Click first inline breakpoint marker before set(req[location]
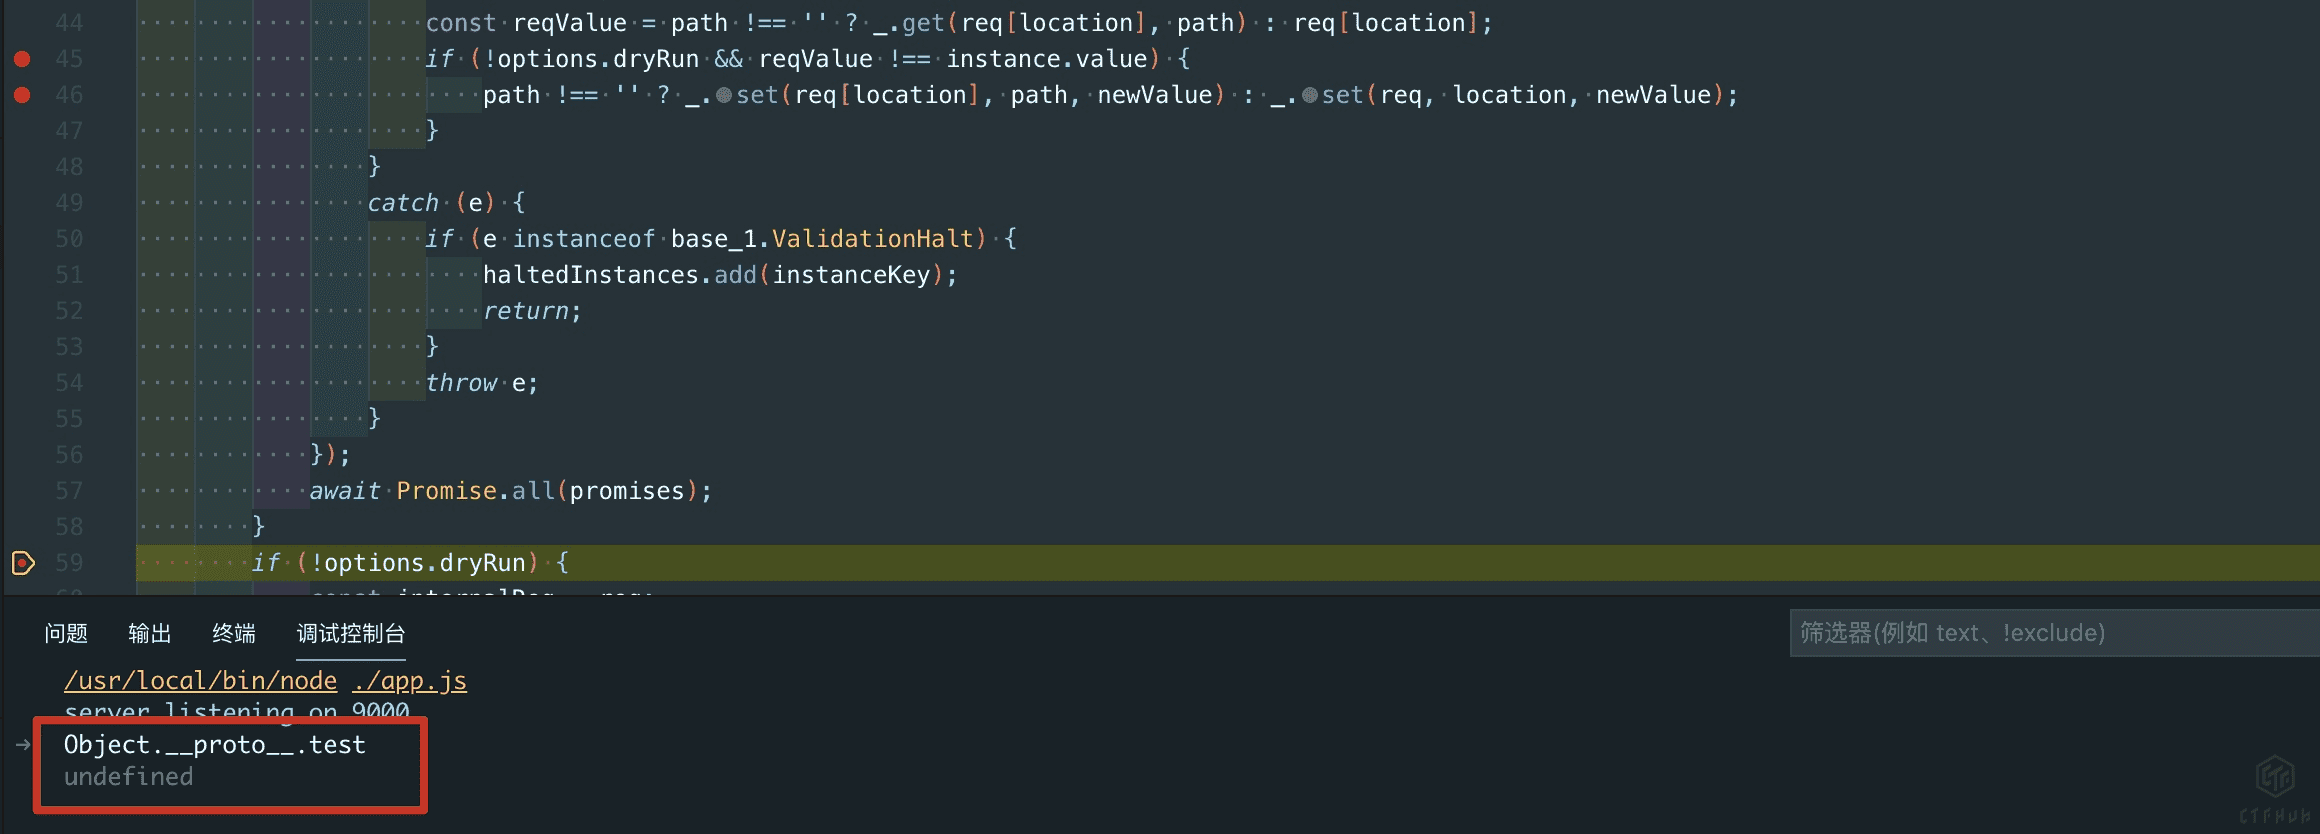2320x834 pixels. (724, 96)
